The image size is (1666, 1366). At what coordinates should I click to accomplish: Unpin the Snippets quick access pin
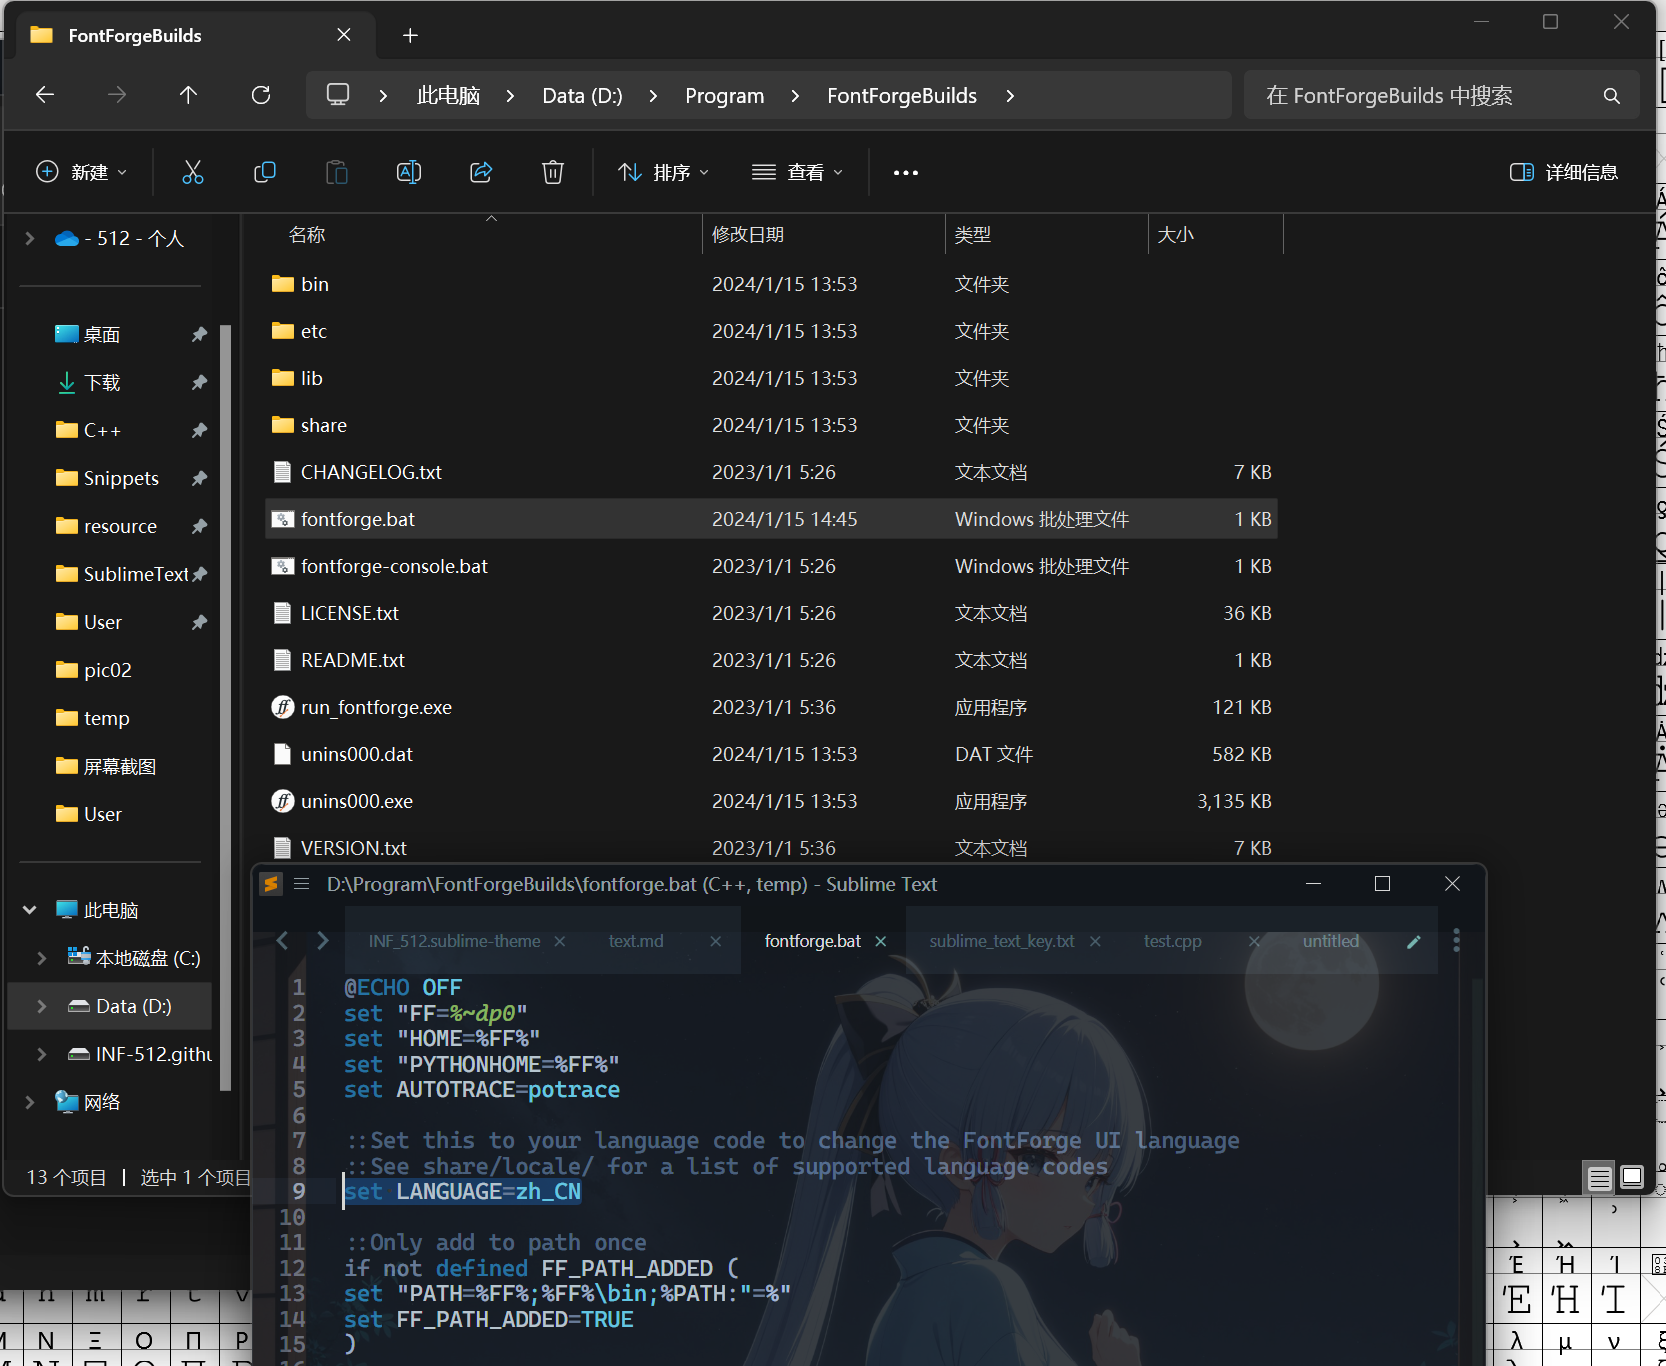coord(199,478)
